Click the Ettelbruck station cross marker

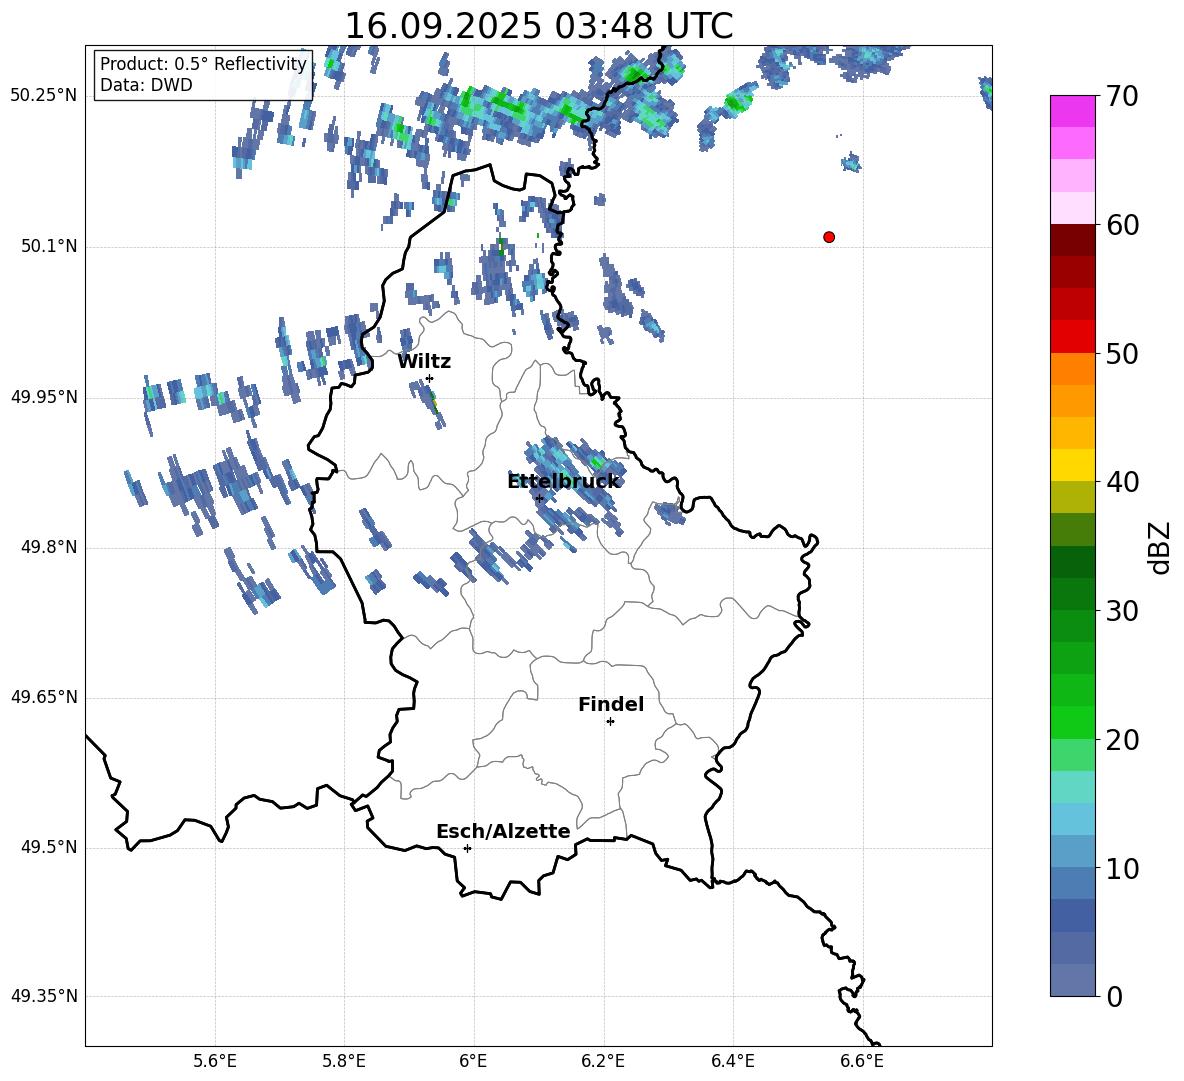tap(539, 498)
